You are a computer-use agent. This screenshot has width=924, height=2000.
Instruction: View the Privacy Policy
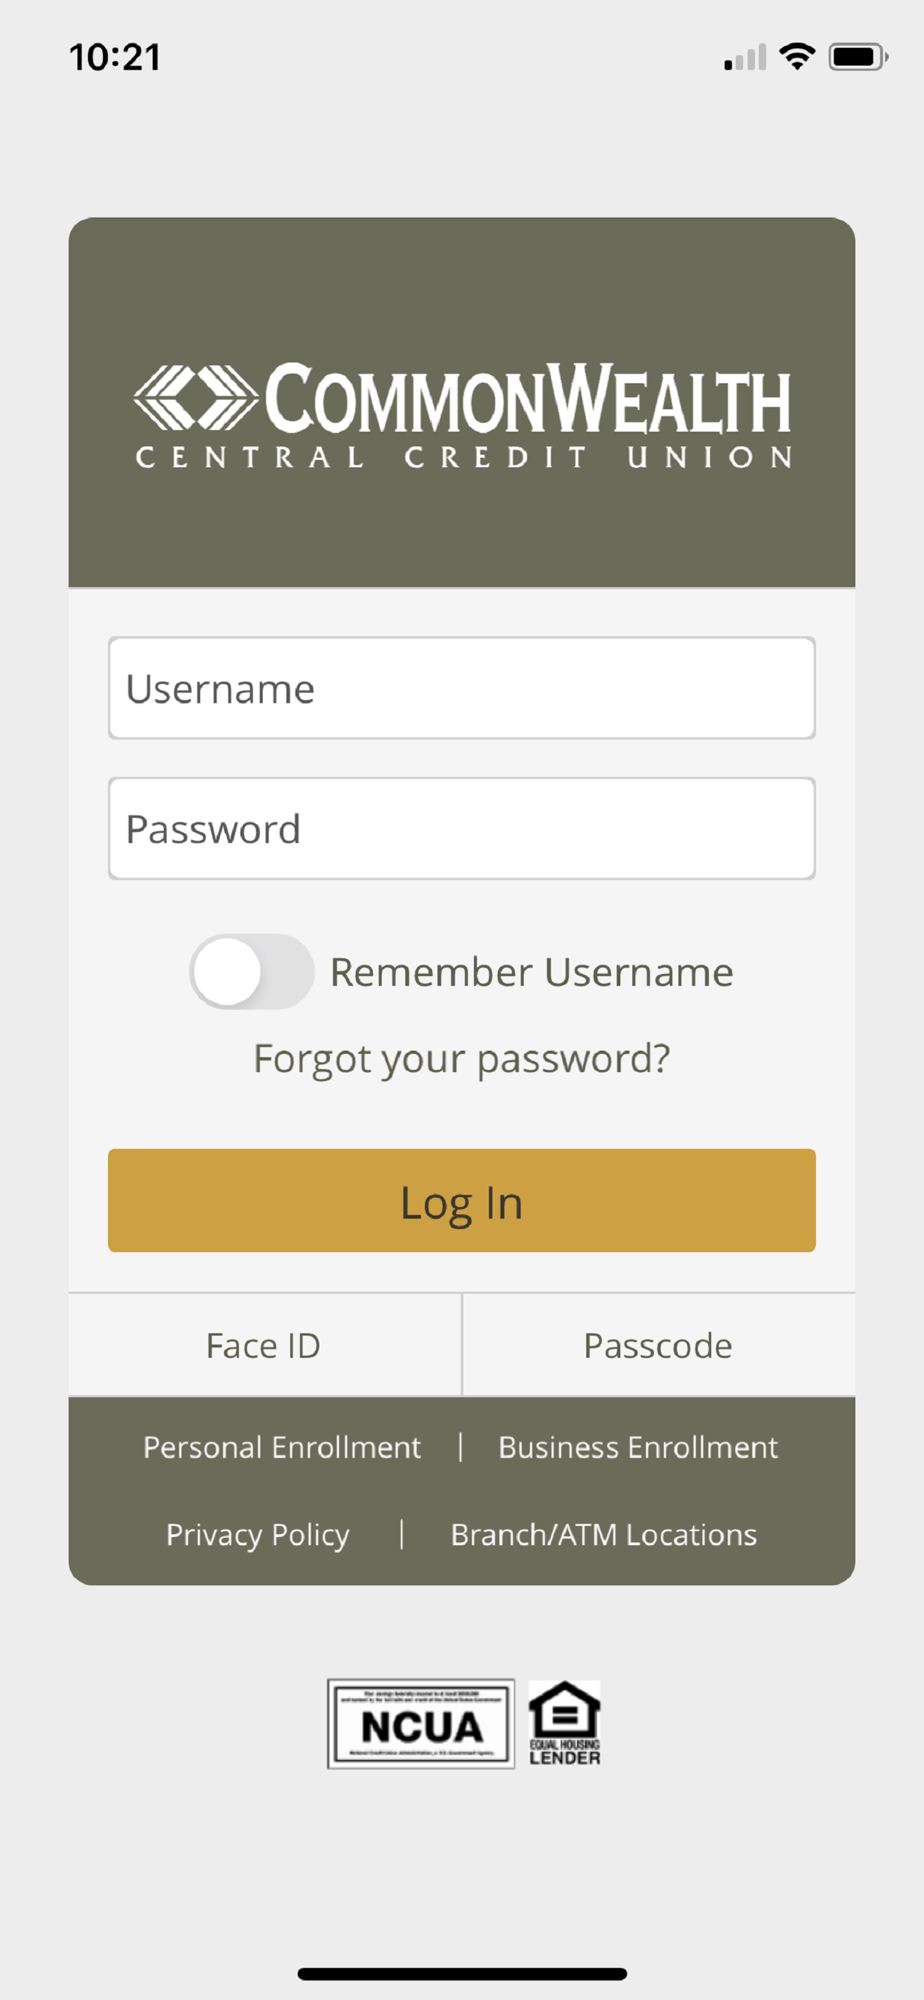pyautogui.click(x=258, y=1535)
